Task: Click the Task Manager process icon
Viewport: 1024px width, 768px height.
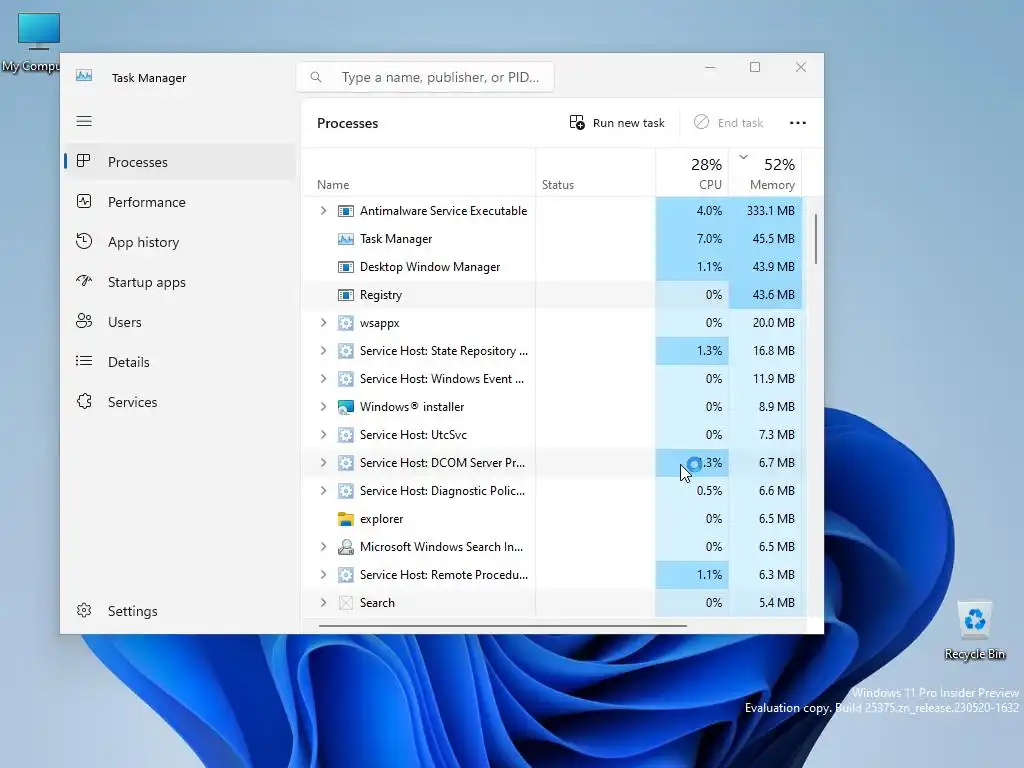Action: [x=345, y=239]
